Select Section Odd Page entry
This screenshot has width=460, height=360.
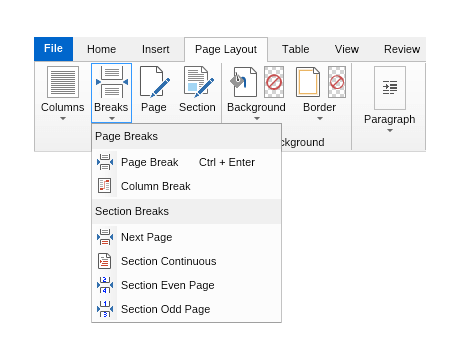[187, 309]
